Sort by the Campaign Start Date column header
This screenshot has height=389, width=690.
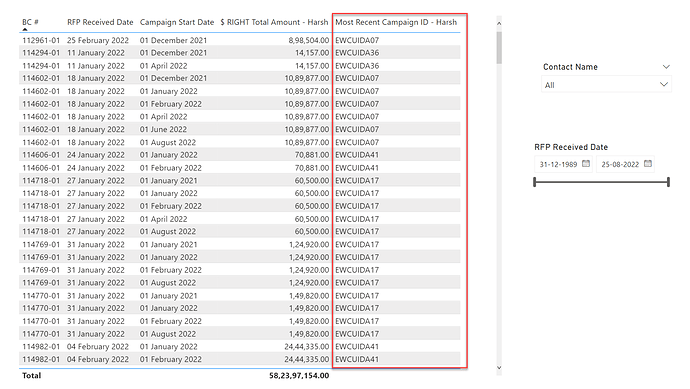pyautogui.click(x=177, y=22)
